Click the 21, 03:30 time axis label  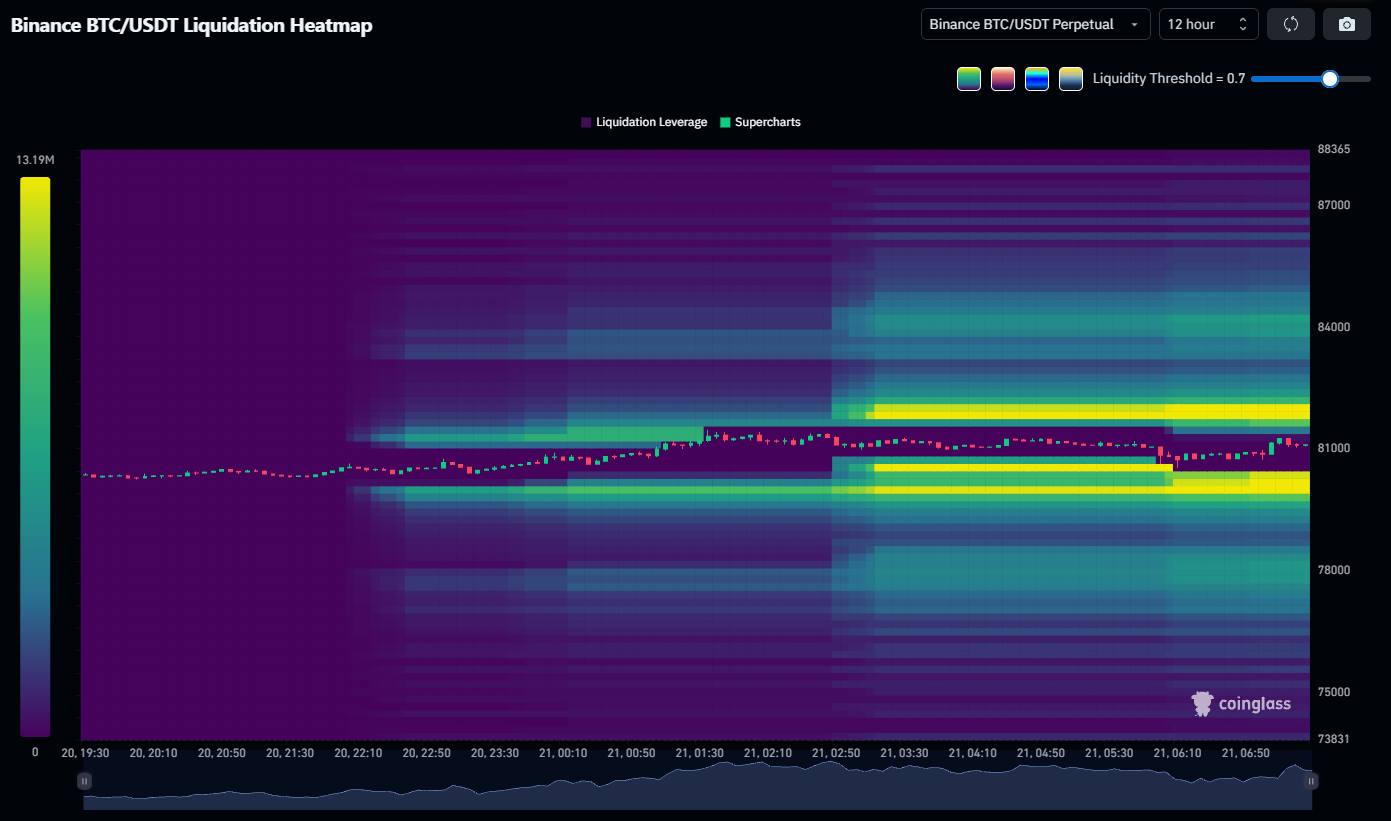point(903,752)
